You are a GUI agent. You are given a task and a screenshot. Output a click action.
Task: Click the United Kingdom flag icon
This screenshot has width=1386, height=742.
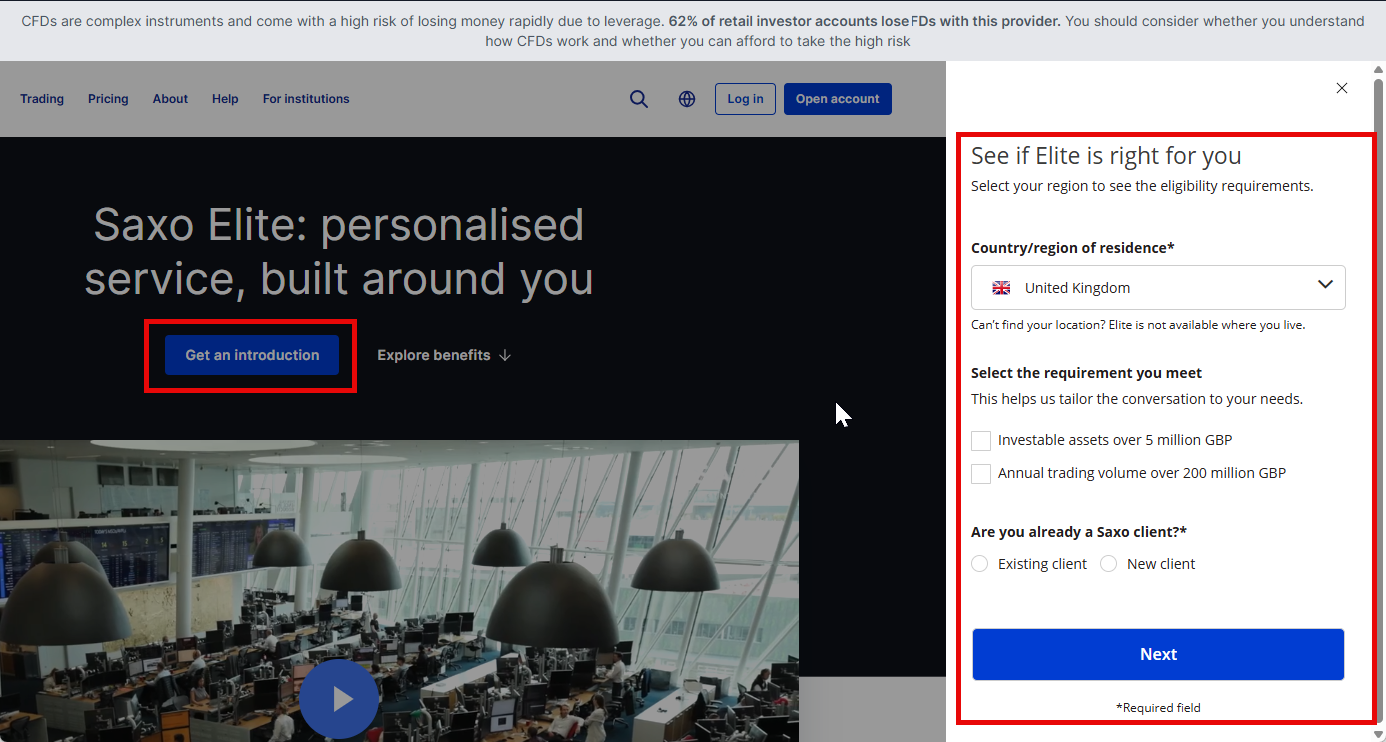pyautogui.click(x=1001, y=288)
